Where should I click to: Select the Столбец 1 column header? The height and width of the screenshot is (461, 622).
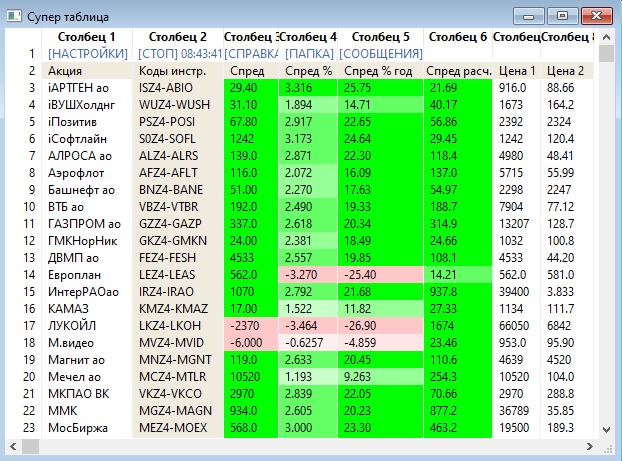[x=86, y=36]
